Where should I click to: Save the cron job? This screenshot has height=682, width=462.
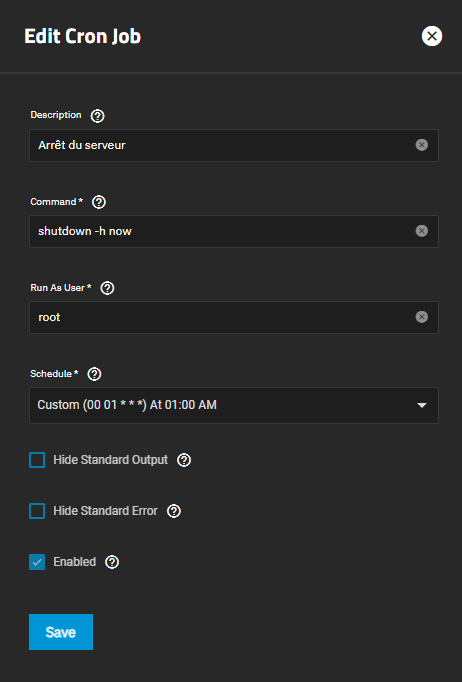click(x=61, y=632)
